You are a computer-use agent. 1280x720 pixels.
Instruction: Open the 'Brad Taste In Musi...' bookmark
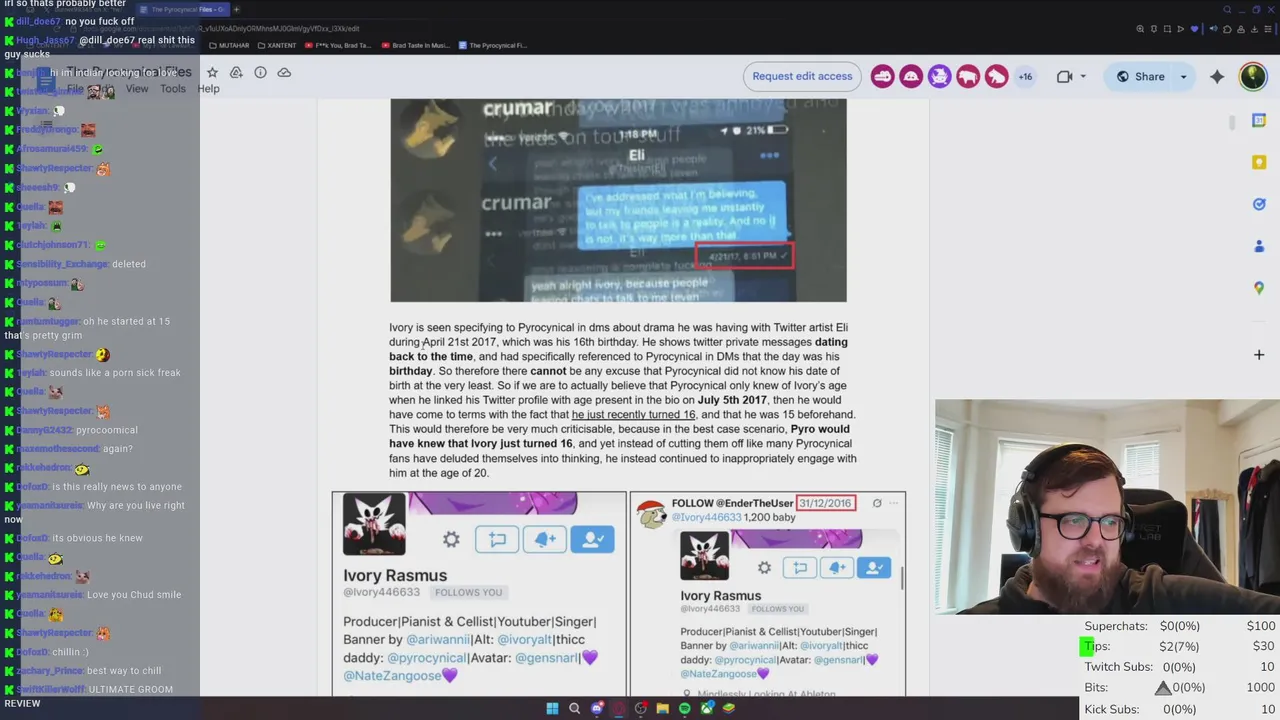click(416, 45)
